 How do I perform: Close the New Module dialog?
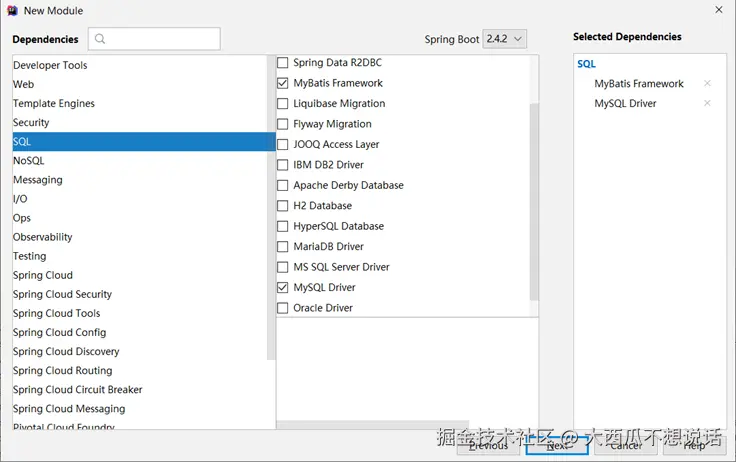(719, 10)
